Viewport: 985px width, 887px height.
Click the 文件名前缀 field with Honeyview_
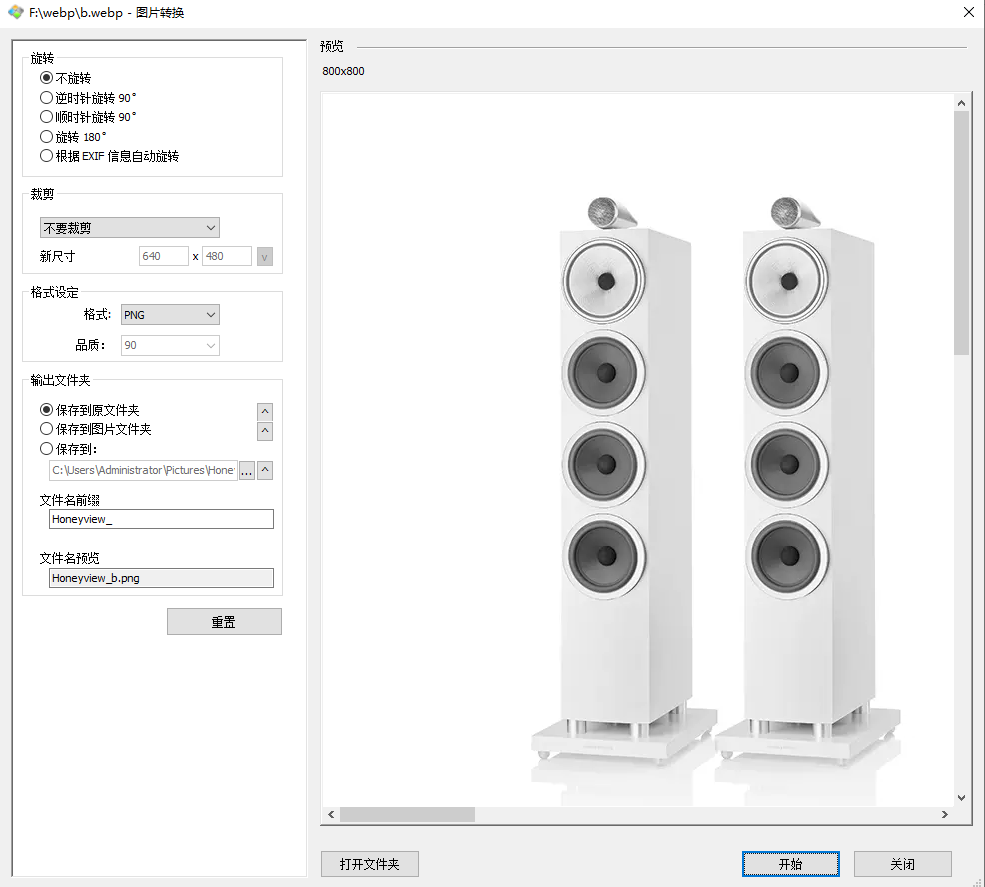[161, 519]
